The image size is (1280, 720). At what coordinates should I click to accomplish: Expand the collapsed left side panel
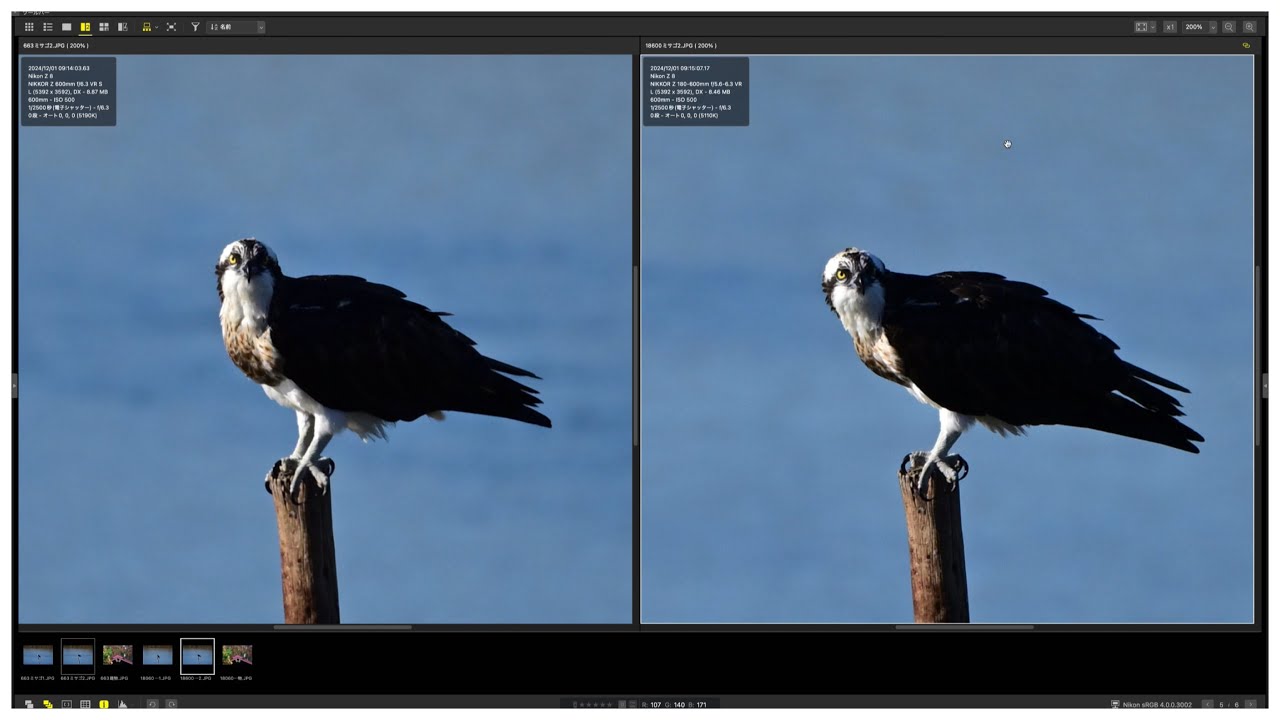(x=14, y=385)
